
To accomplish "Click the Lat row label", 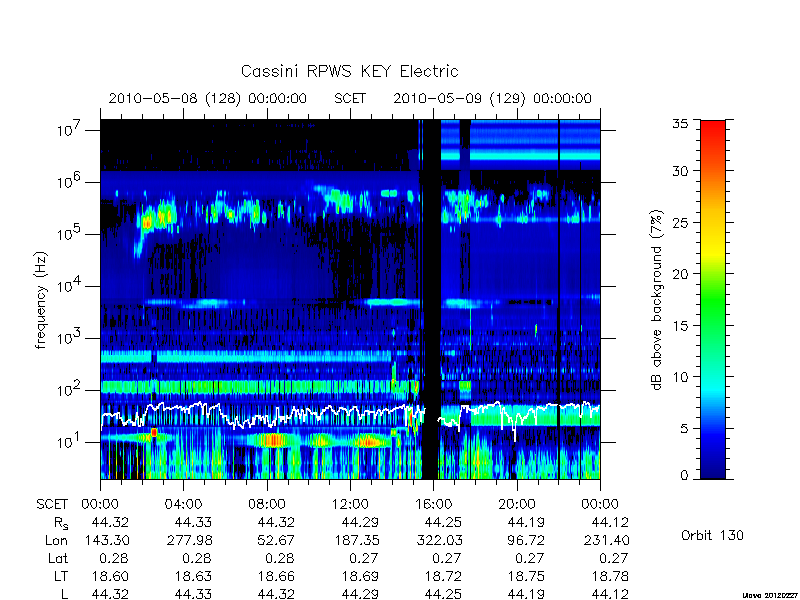I will [58, 558].
